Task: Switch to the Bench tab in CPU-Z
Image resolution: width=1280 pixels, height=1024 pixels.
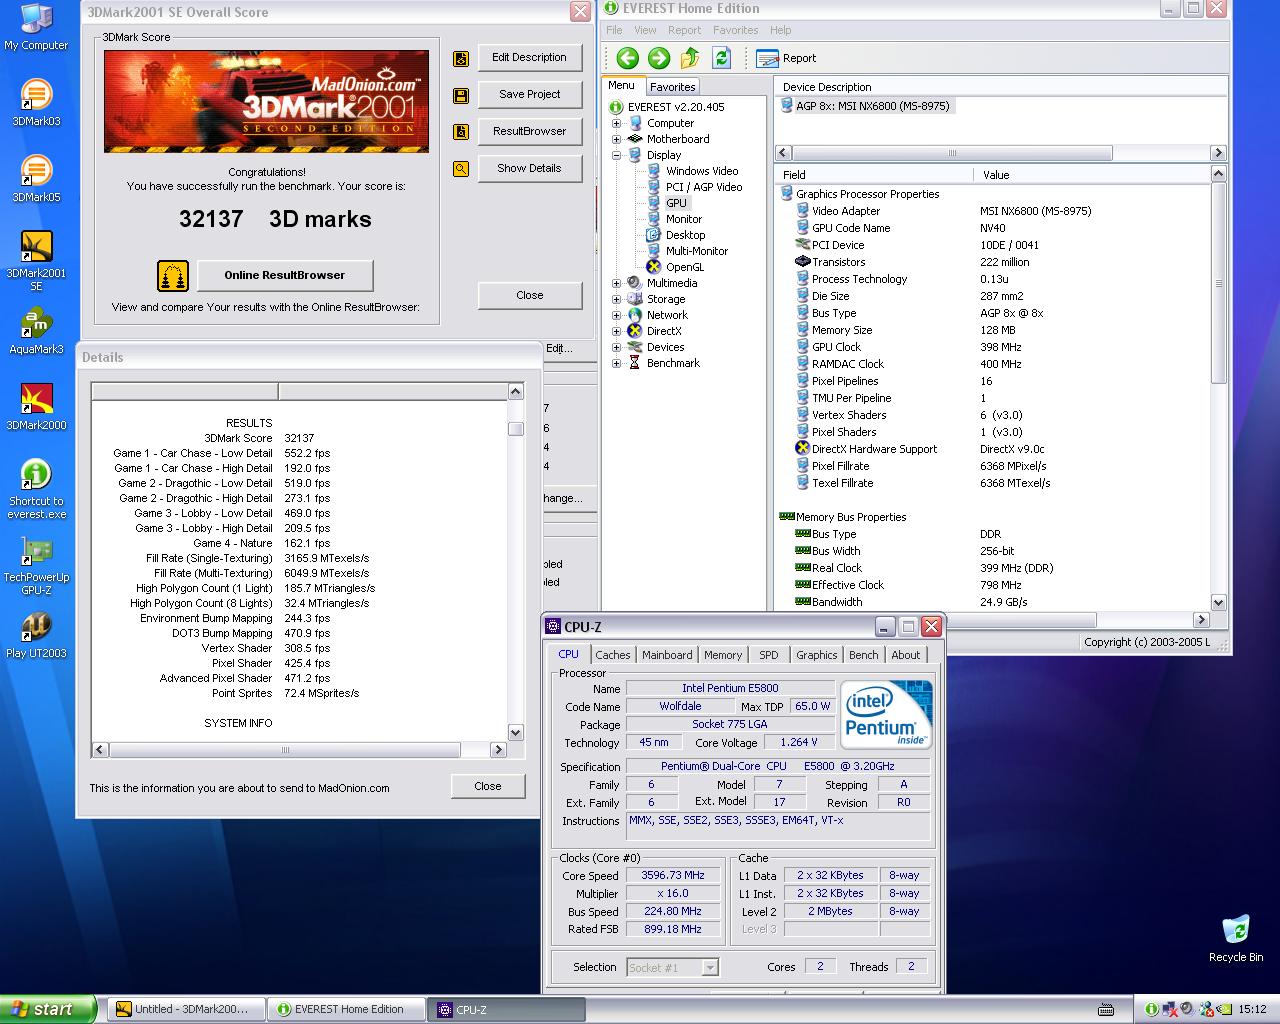Action: click(x=864, y=655)
